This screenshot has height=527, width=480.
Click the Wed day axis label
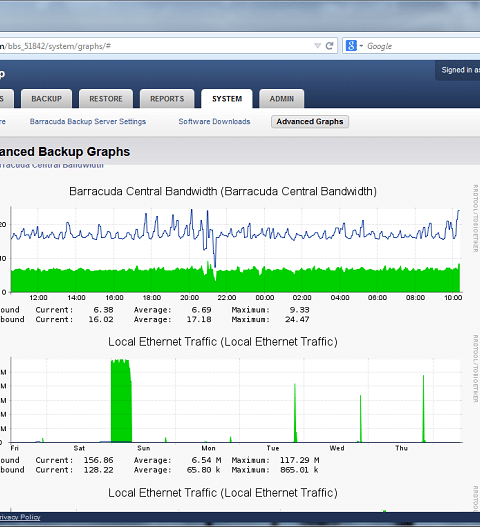337,448
